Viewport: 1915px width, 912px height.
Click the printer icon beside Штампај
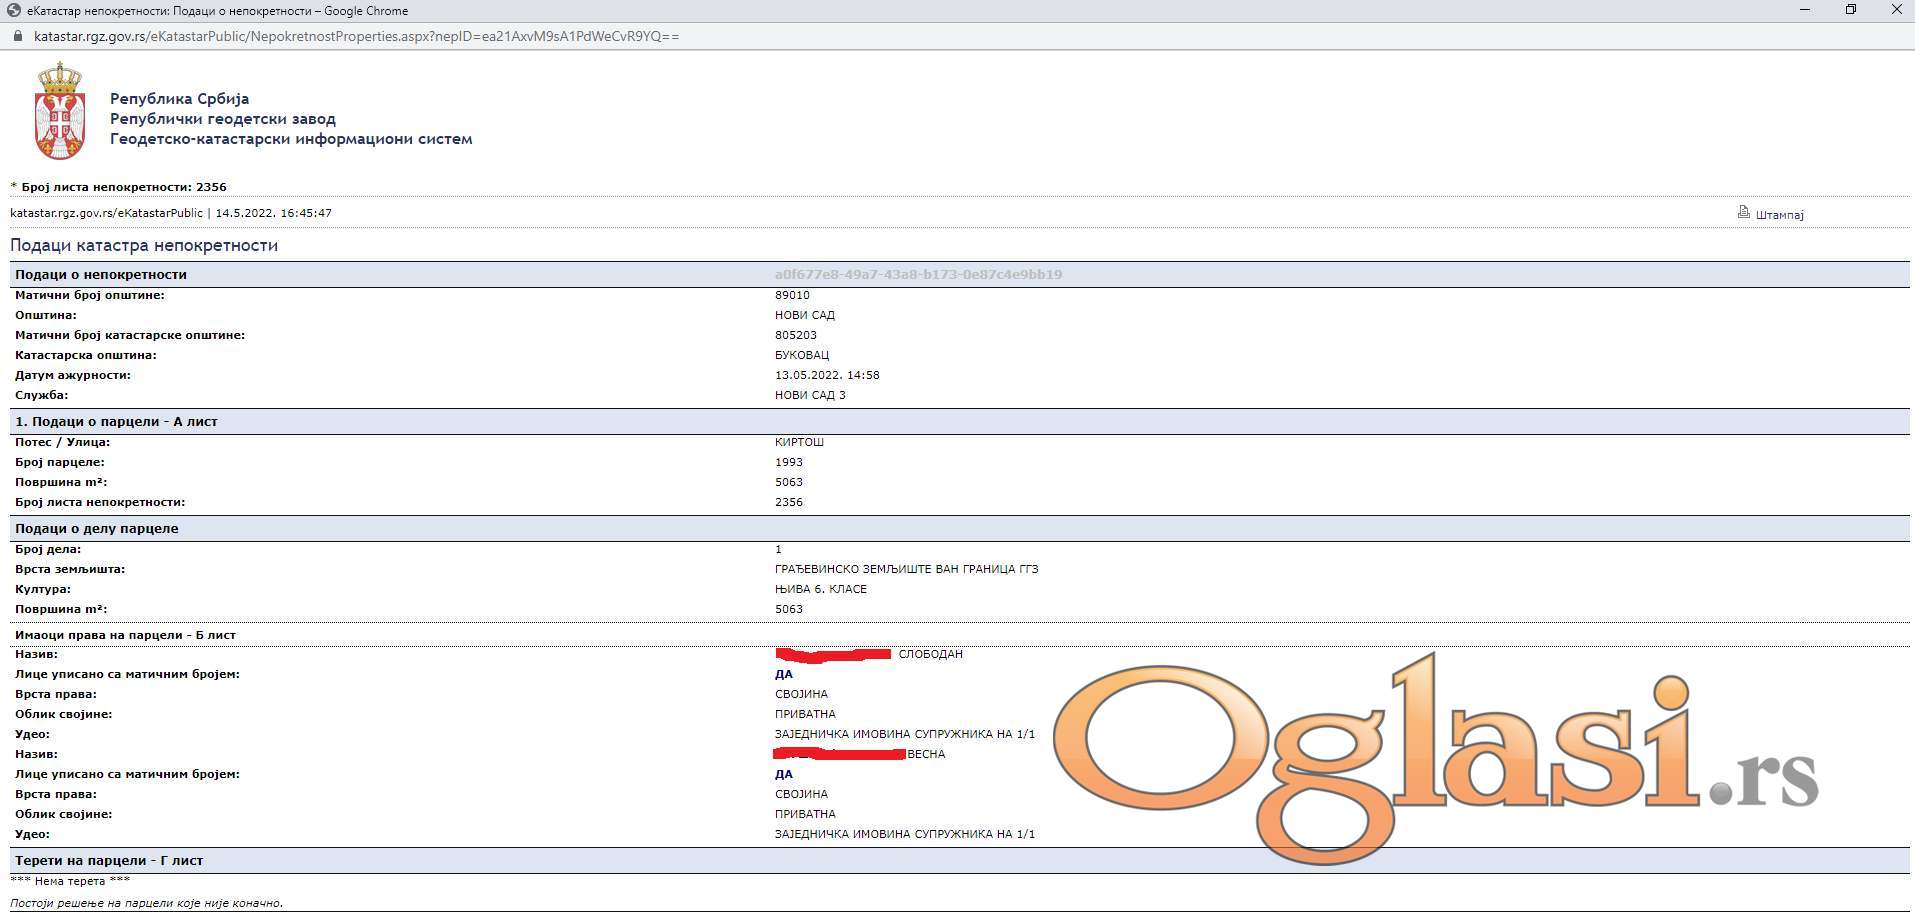tap(1743, 212)
